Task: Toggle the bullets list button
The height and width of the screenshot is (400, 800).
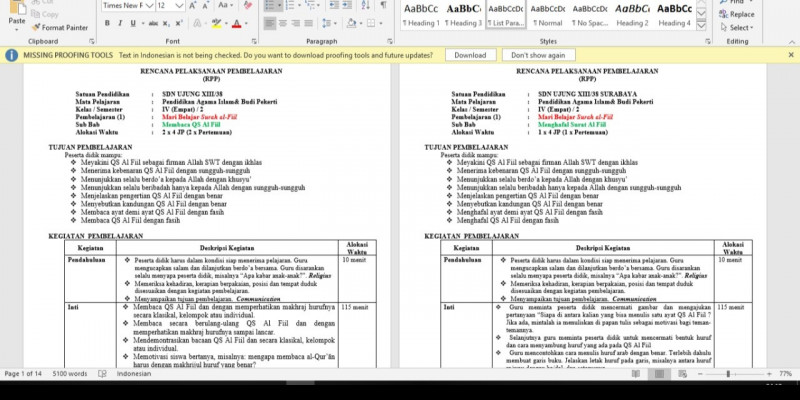Action: (x=270, y=6)
